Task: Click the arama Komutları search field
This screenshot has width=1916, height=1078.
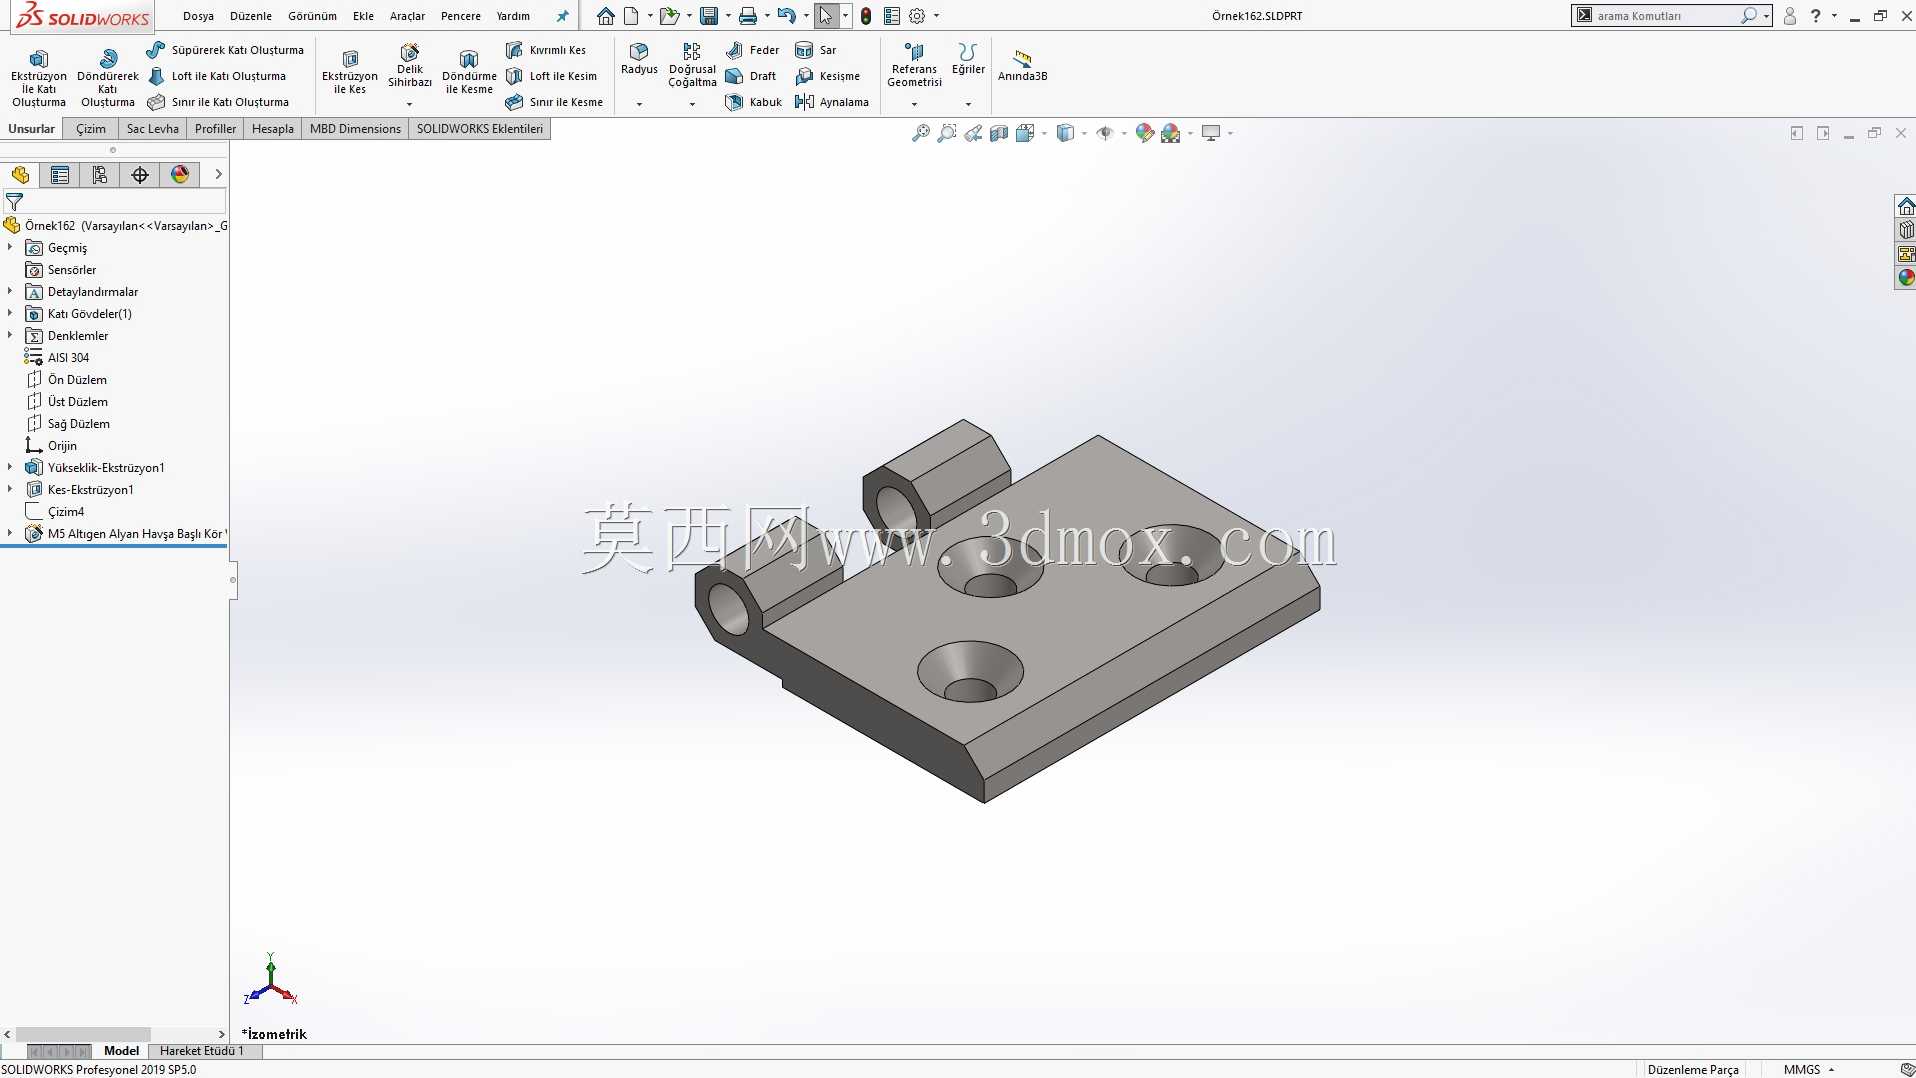Action: click(1664, 16)
